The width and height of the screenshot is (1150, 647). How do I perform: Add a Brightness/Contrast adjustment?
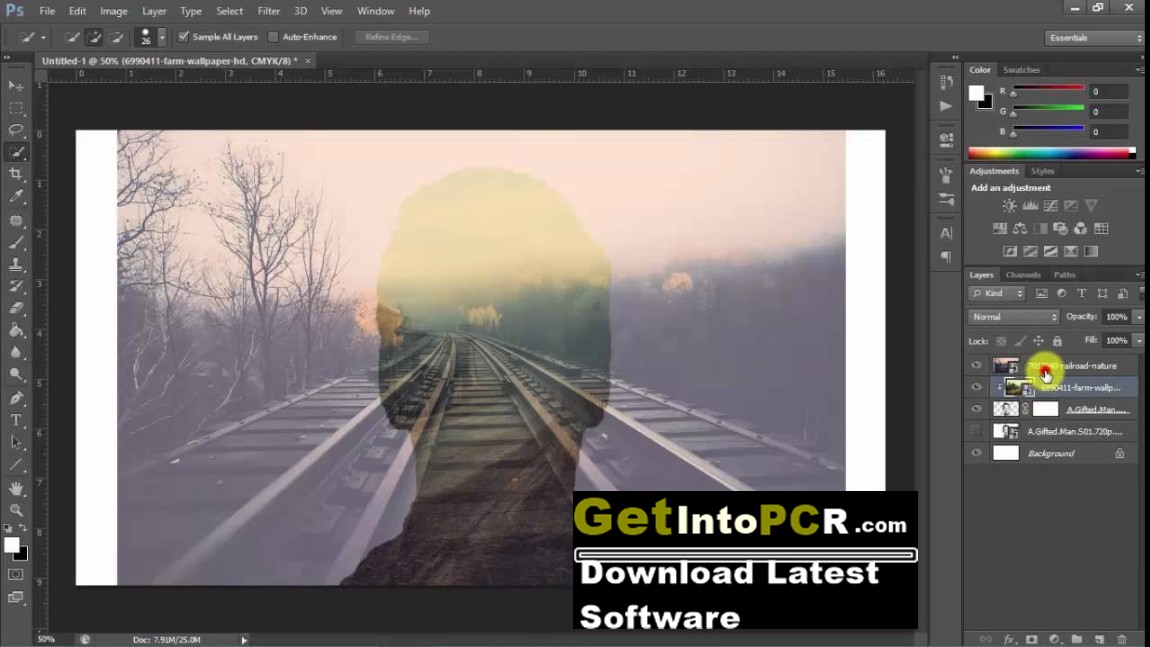tap(1010, 206)
